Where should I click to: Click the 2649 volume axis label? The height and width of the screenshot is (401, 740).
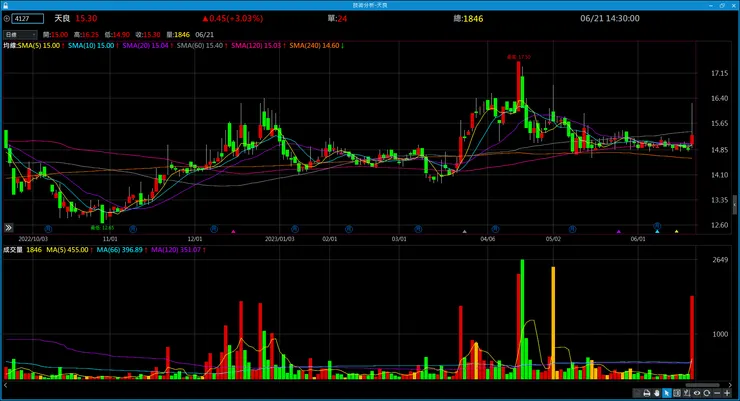(x=720, y=260)
